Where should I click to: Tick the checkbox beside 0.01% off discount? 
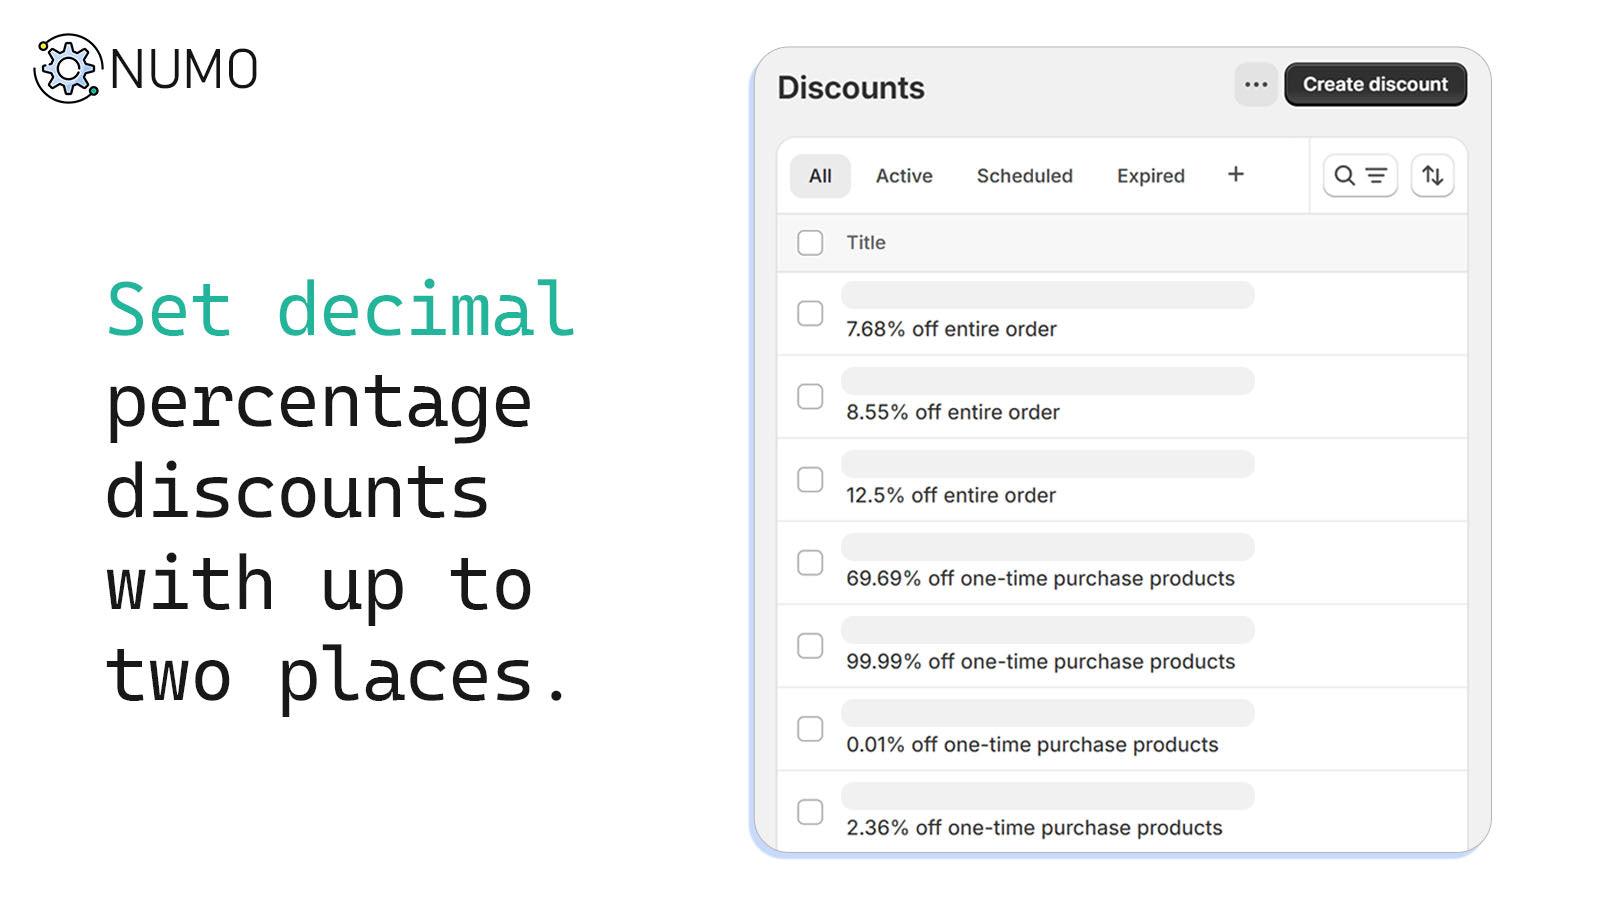click(x=810, y=730)
